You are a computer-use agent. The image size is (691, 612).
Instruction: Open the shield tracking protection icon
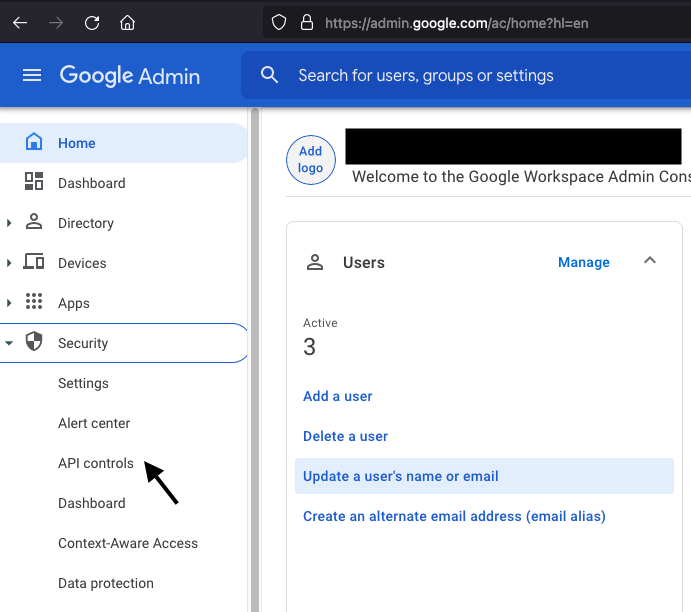[279, 22]
